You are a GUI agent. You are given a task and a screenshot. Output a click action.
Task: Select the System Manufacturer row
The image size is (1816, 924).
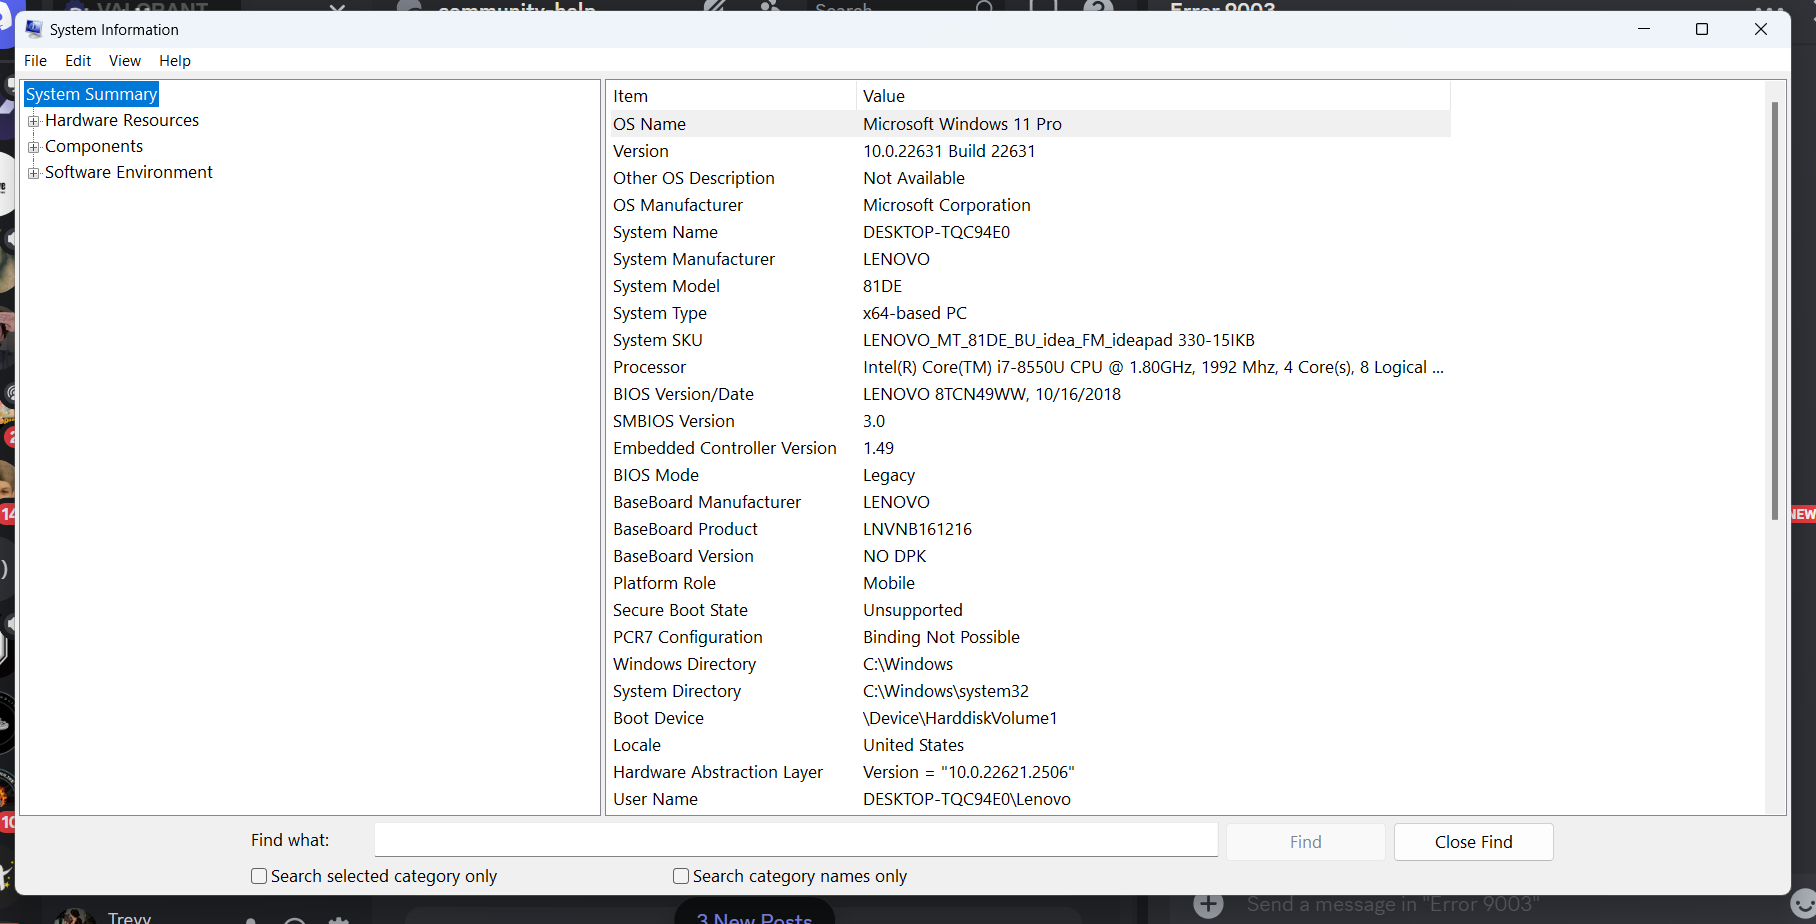[x=1030, y=259]
